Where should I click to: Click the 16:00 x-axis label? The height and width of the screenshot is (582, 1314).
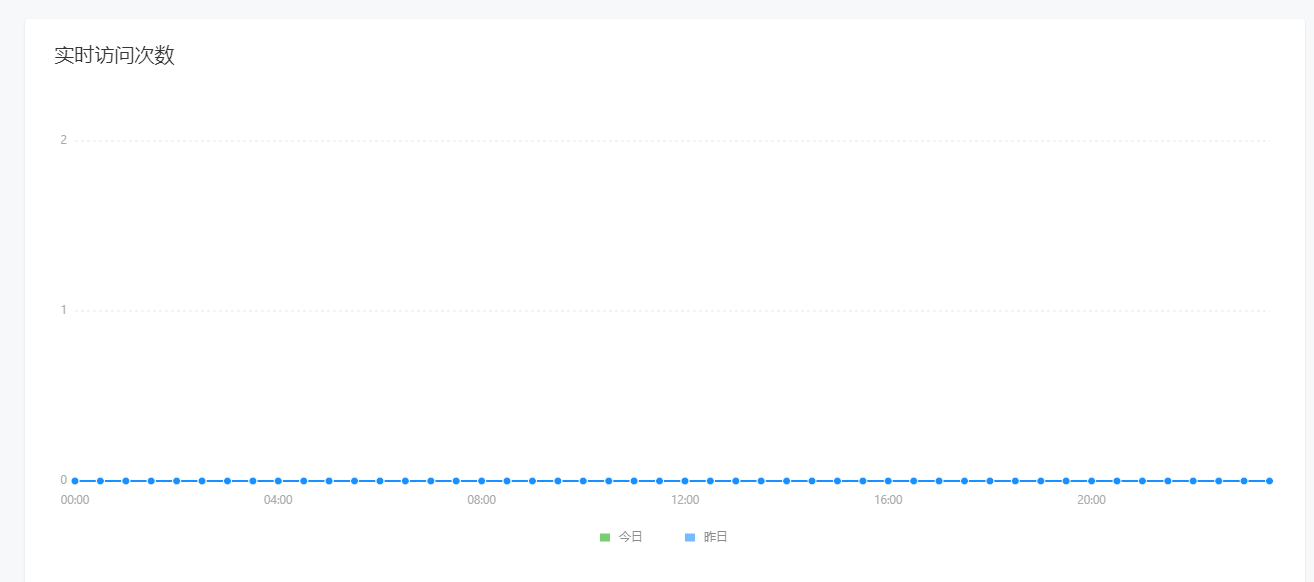coord(888,500)
